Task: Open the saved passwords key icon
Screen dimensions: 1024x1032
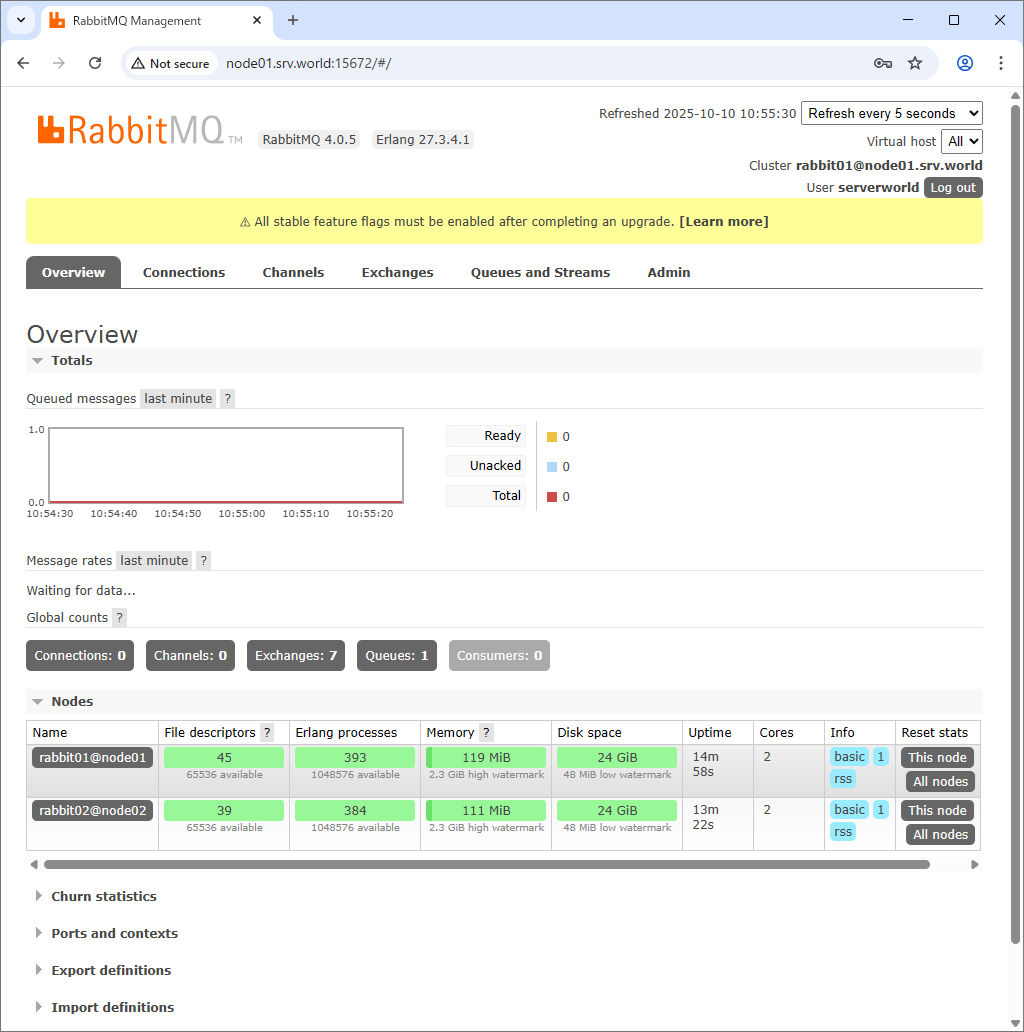Action: coord(882,63)
